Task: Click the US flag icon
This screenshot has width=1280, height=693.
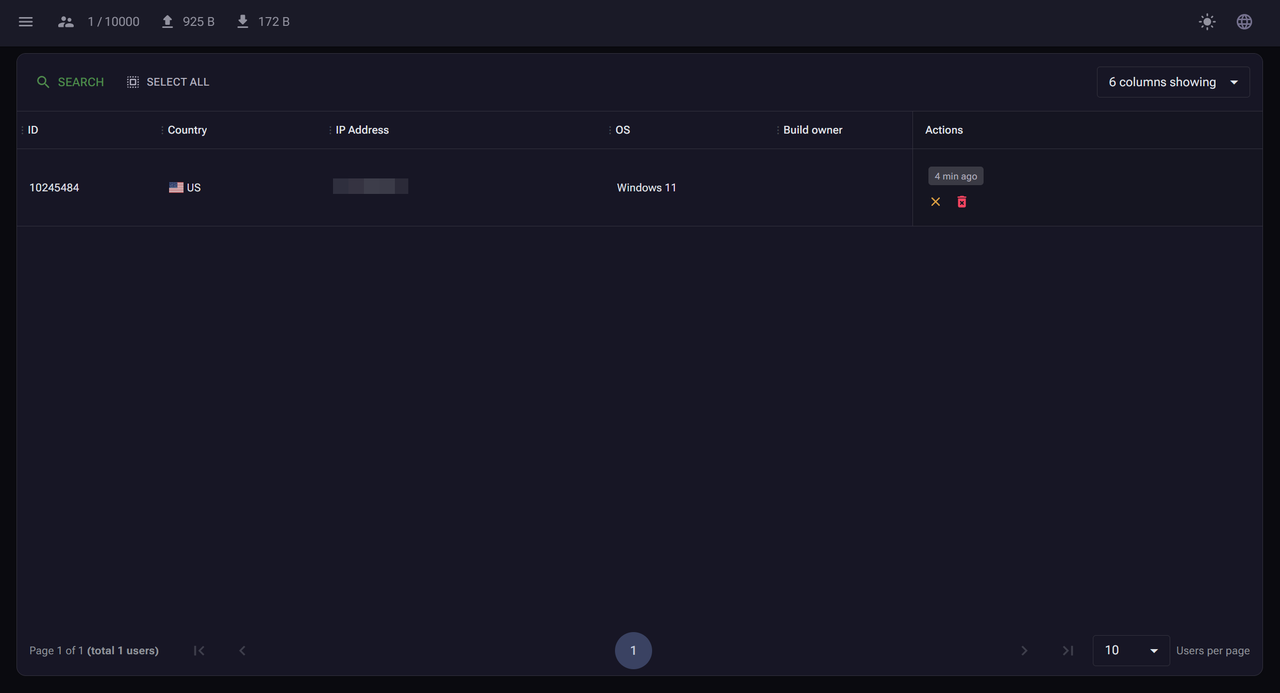Action: 176,188
